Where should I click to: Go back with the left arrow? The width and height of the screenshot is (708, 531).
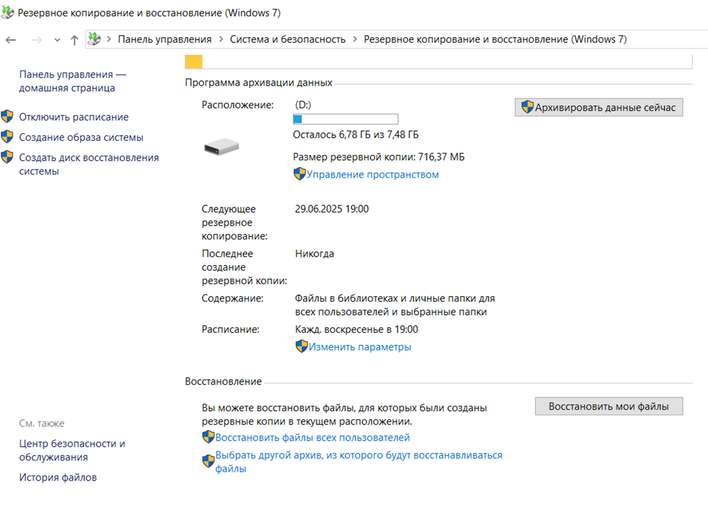pyautogui.click(x=11, y=40)
